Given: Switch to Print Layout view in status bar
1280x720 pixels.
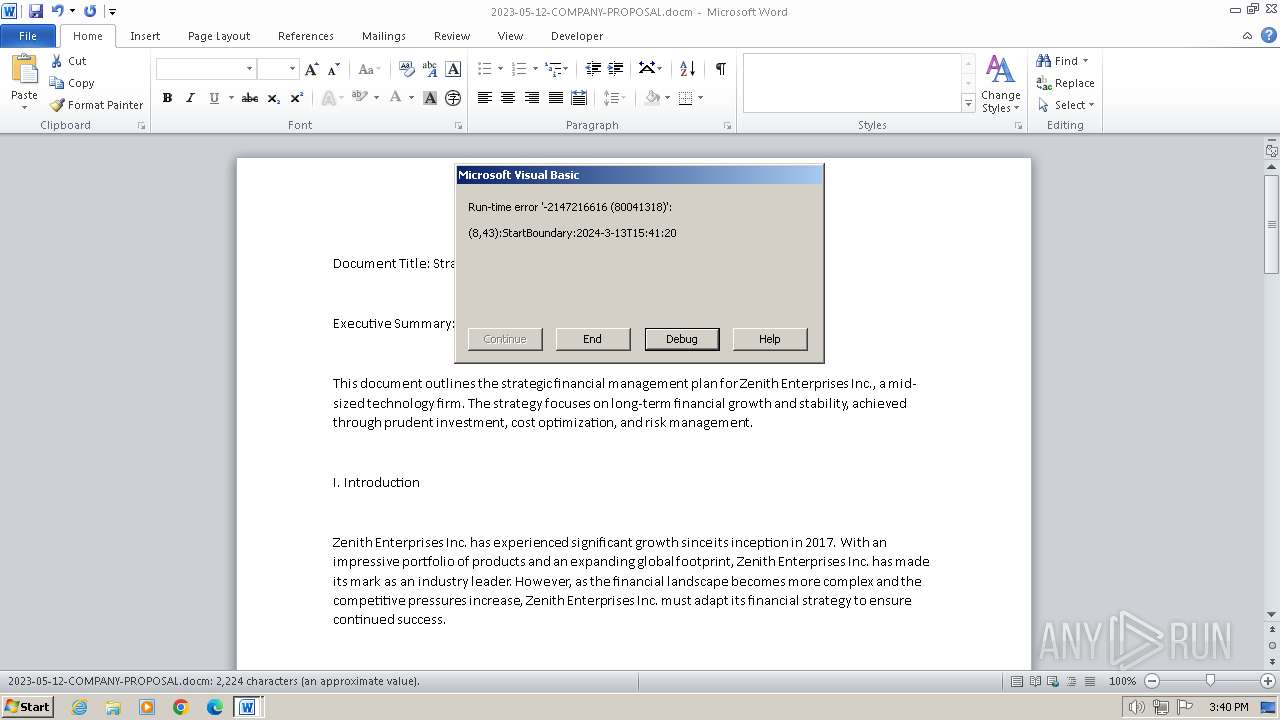Looking at the screenshot, I should pos(1017,681).
